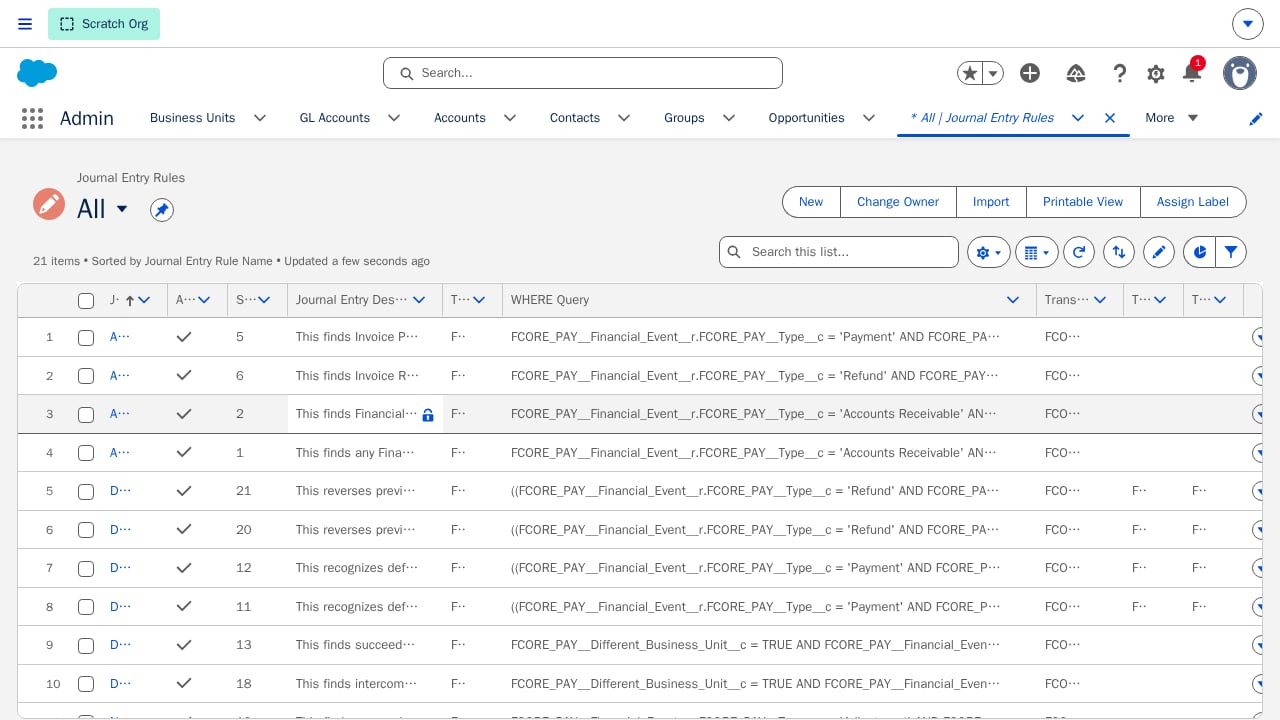Go to the Opportunities tab

coord(807,118)
